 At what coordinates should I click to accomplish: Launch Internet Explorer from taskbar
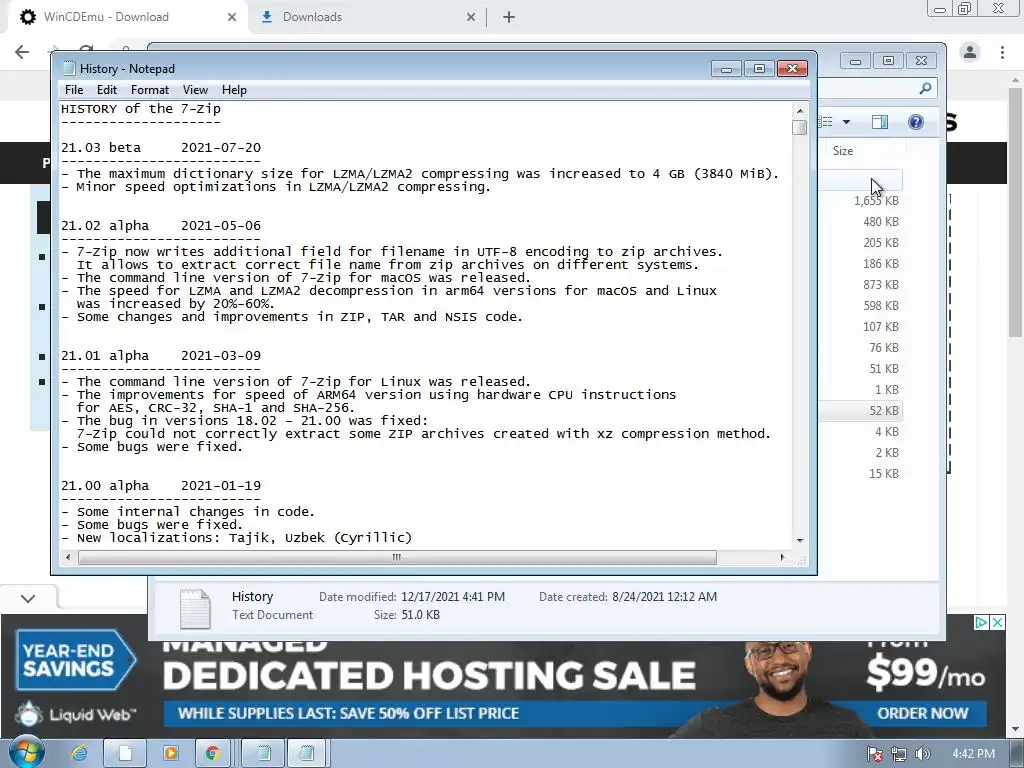(79, 753)
